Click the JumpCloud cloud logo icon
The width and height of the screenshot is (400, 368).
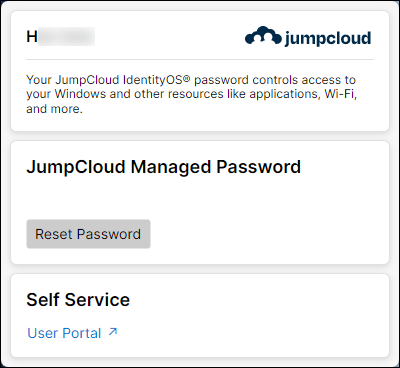tap(263, 35)
